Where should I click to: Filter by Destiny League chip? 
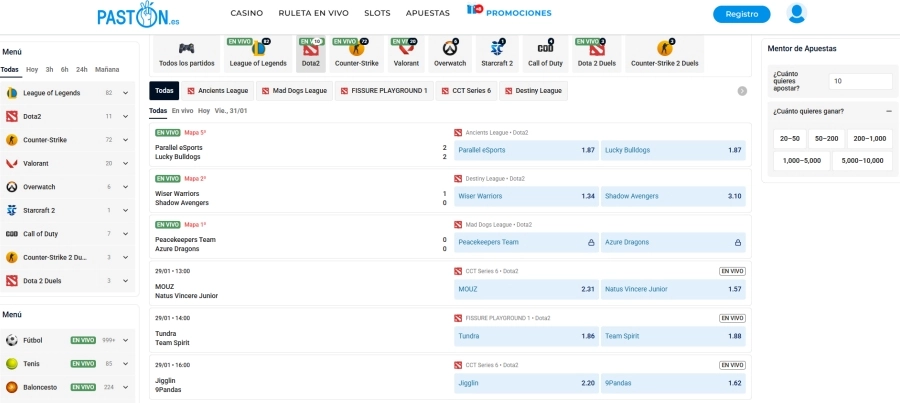(533, 91)
